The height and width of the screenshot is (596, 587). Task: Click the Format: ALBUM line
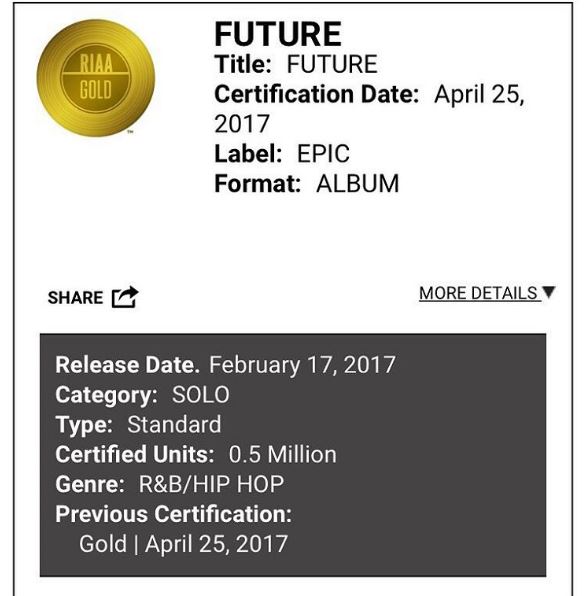tap(306, 184)
